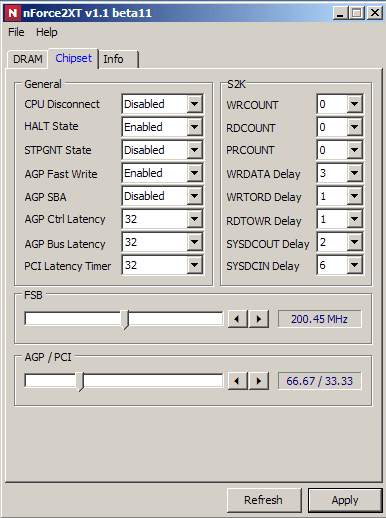Open the RDCOUNT dropdown

pyautogui.click(x=340, y=127)
